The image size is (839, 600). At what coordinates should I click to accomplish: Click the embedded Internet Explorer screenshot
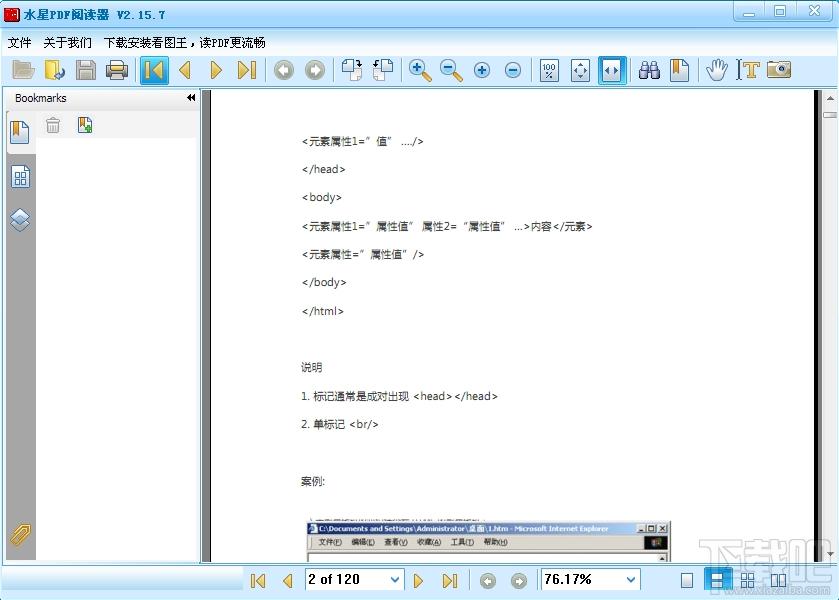488,541
